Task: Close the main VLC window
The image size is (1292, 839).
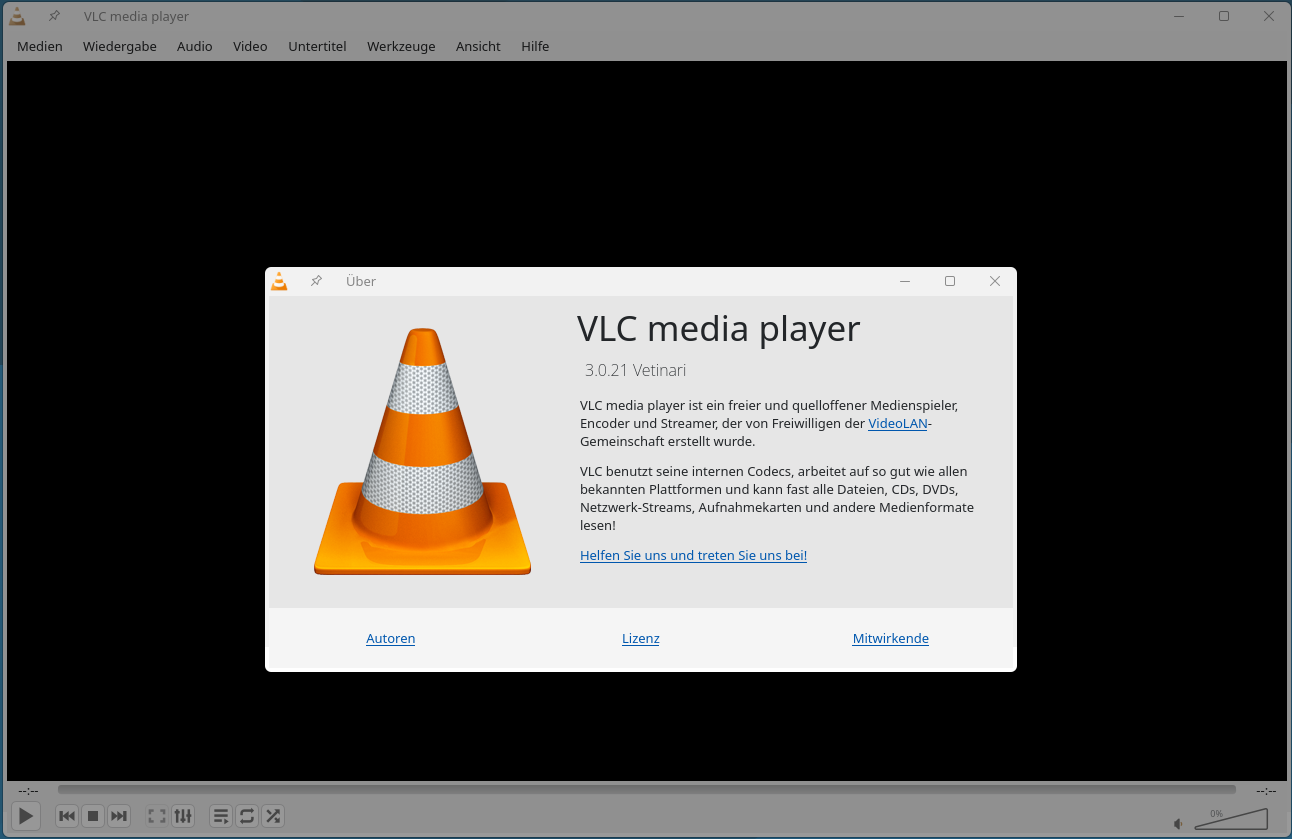Action: pyautogui.click(x=1269, y=16)
